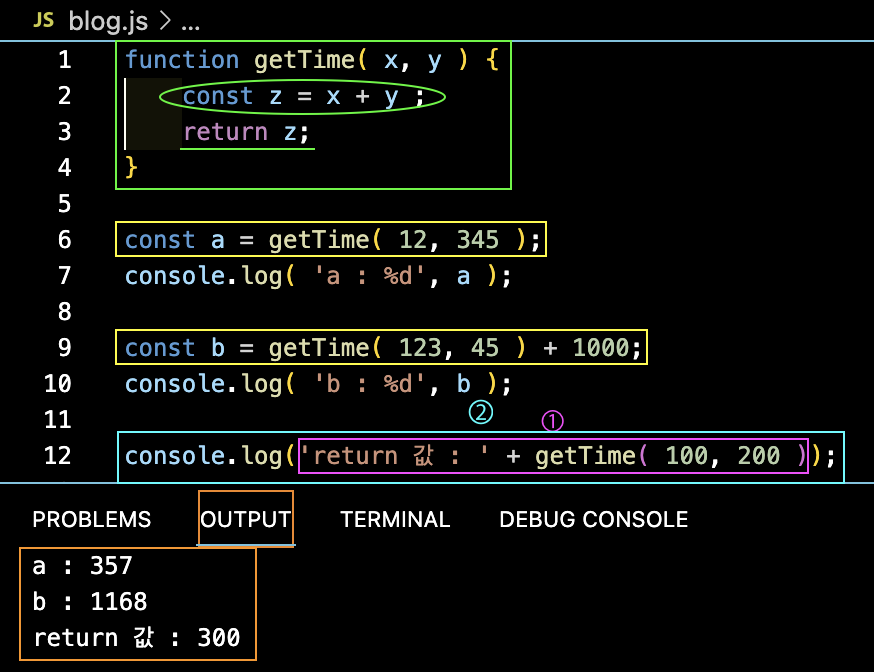Screen dimensions: 874x672
Task: Click 'const a' declaration on line 6
Action: pyautogui.click(x=174, y=240)
